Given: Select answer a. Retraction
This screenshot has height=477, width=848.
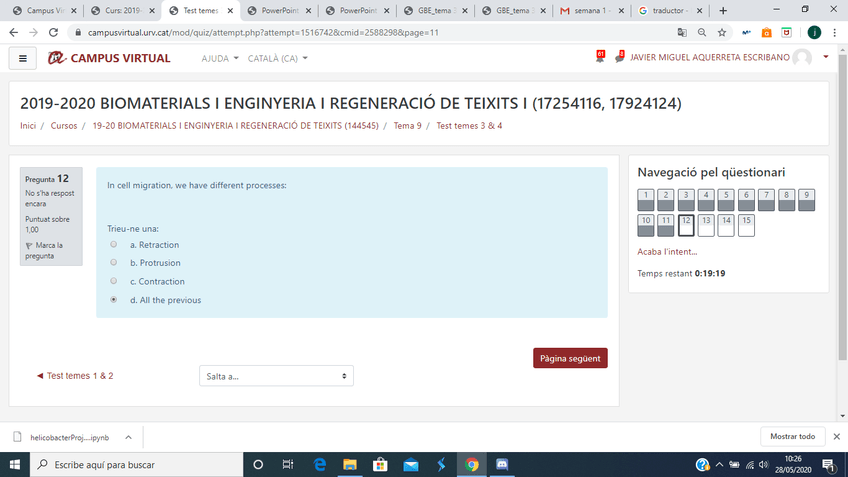Looking at the screenshot, I should tap(114, 245).
